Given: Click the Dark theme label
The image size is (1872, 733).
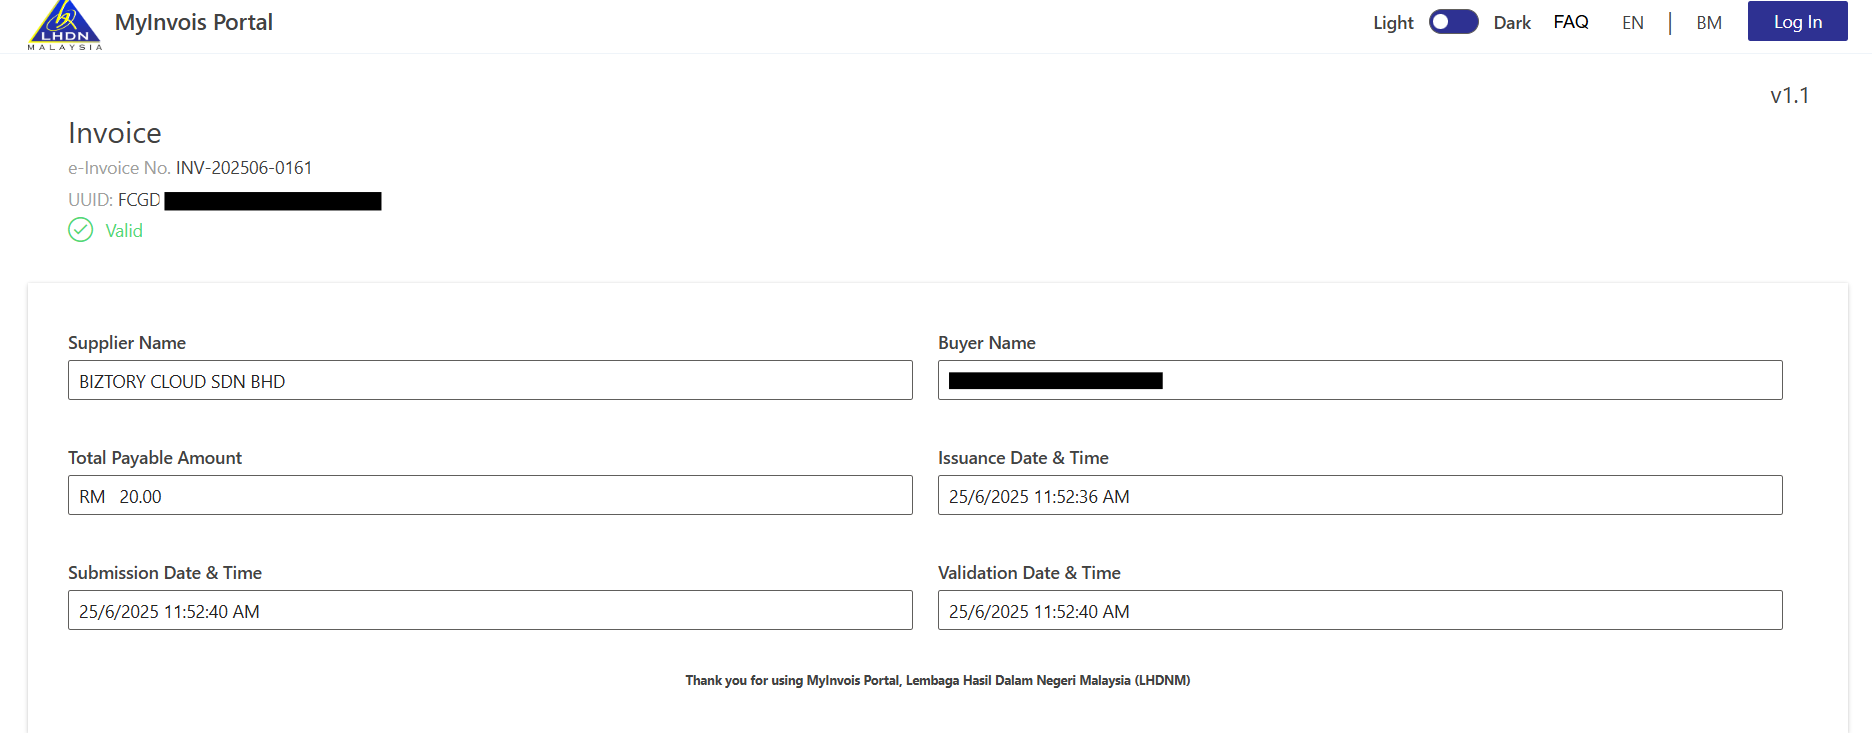Looking at the screenshot, I should point(1512,23).
